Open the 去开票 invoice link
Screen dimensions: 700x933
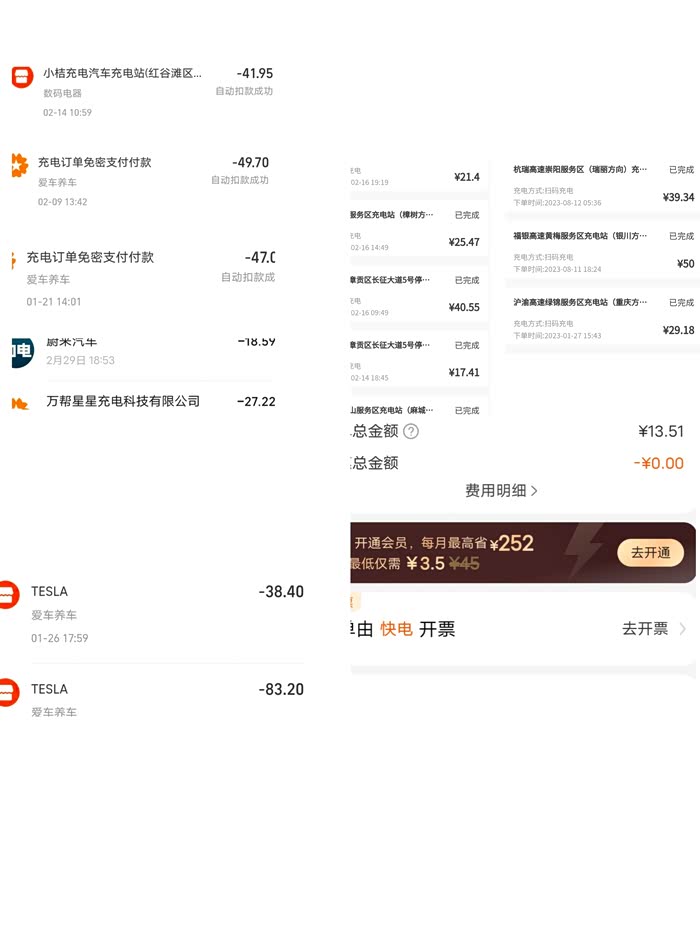pyautogui.click(x=645, y=628)
